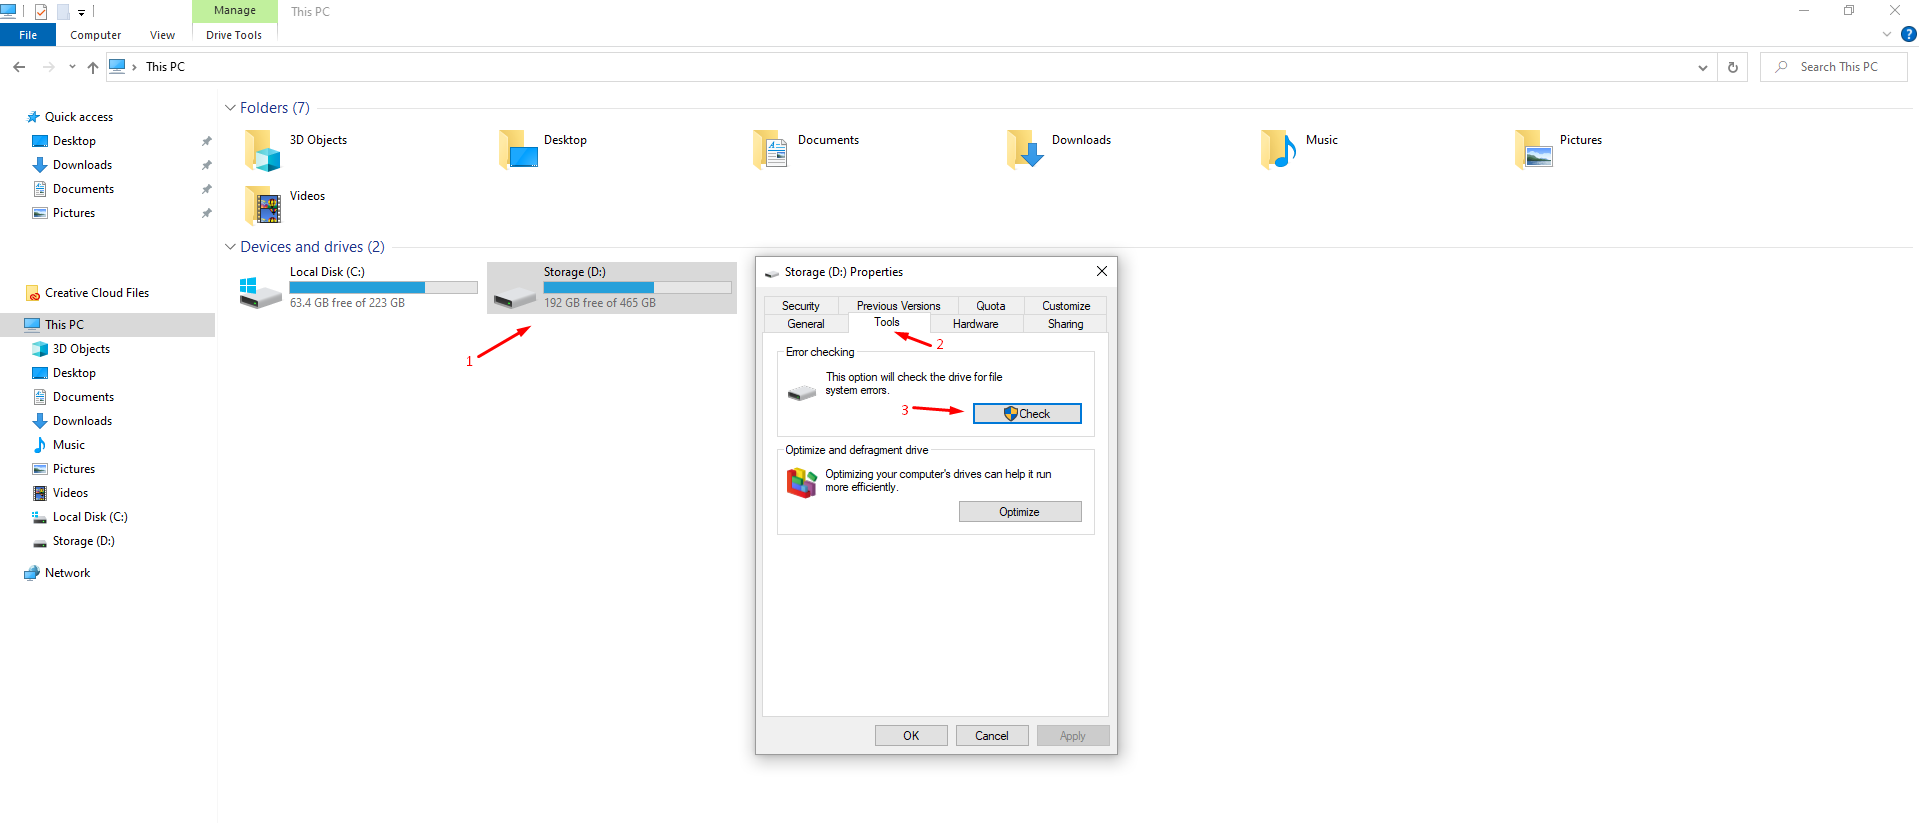This screenshot has height=823, width=1919.
Task: Open the Videos folder icon in Folders section
Action: [262, 206]
